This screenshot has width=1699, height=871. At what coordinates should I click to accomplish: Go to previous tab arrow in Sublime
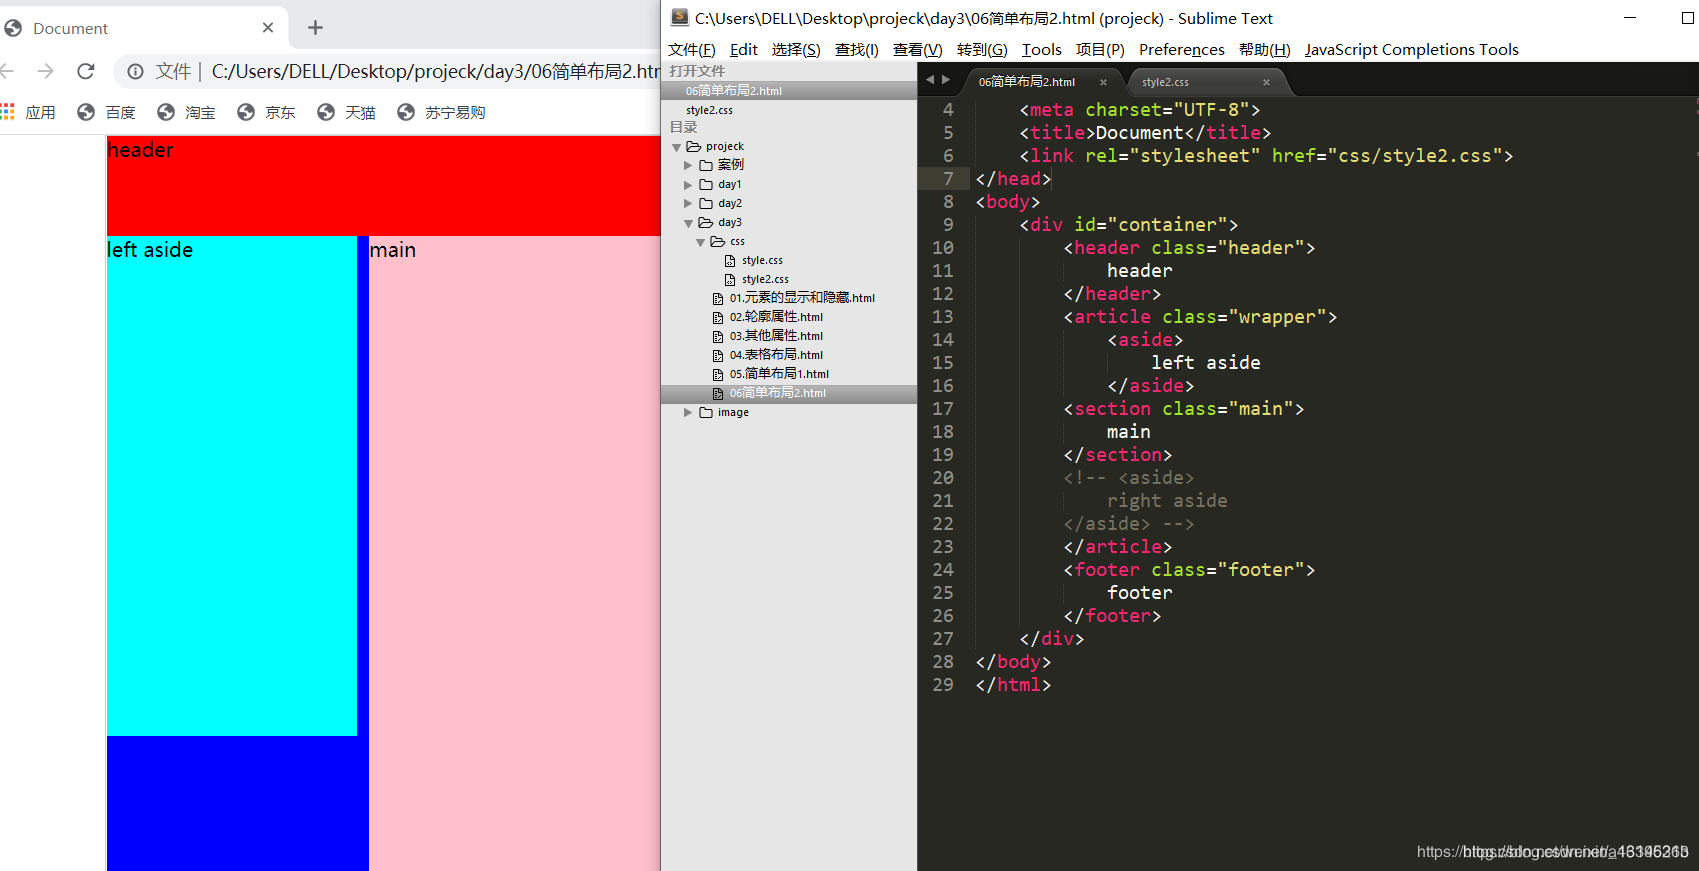pyautogui.click(x=930, y=80)
